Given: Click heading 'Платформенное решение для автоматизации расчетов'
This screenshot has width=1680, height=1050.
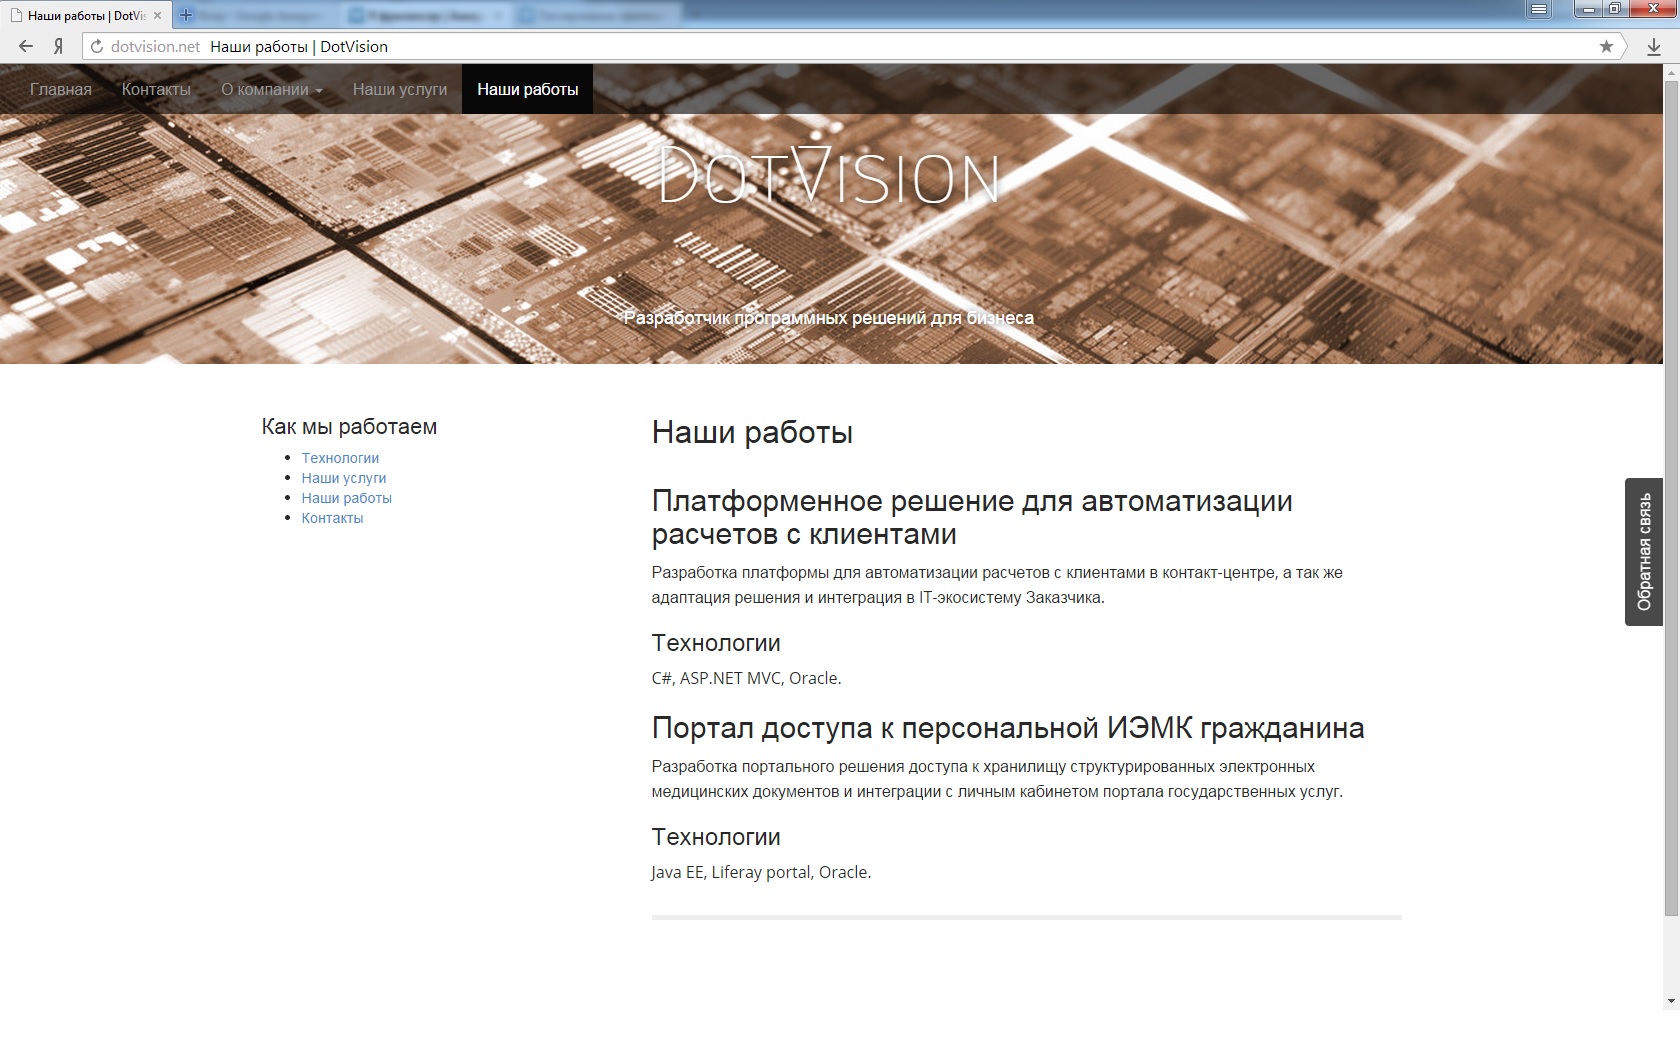Looking at the screenshot, I should pyautogui.click(x=972, y=517).
